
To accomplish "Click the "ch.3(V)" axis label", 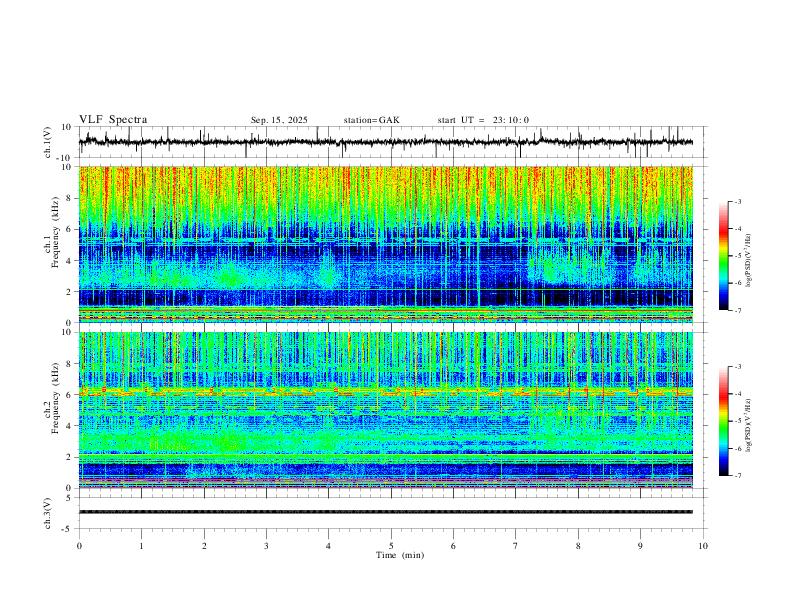I will 48,513.
